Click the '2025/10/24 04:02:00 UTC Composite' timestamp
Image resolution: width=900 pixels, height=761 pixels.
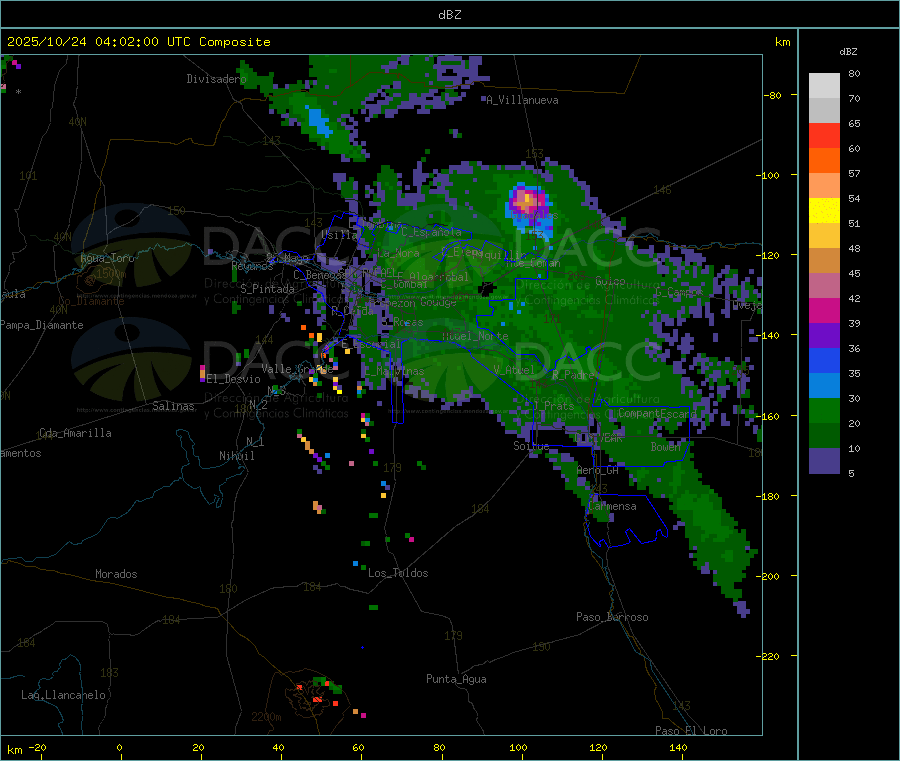[x=138, y=42]
